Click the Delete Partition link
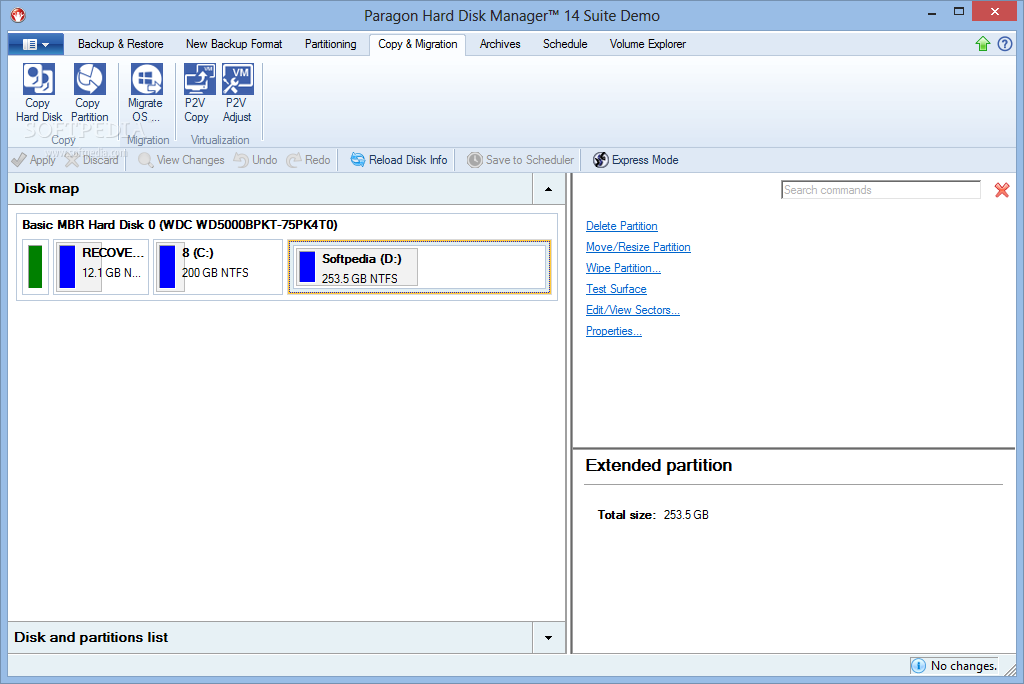This screenshot has width=1024, height=684. (622, 226)
